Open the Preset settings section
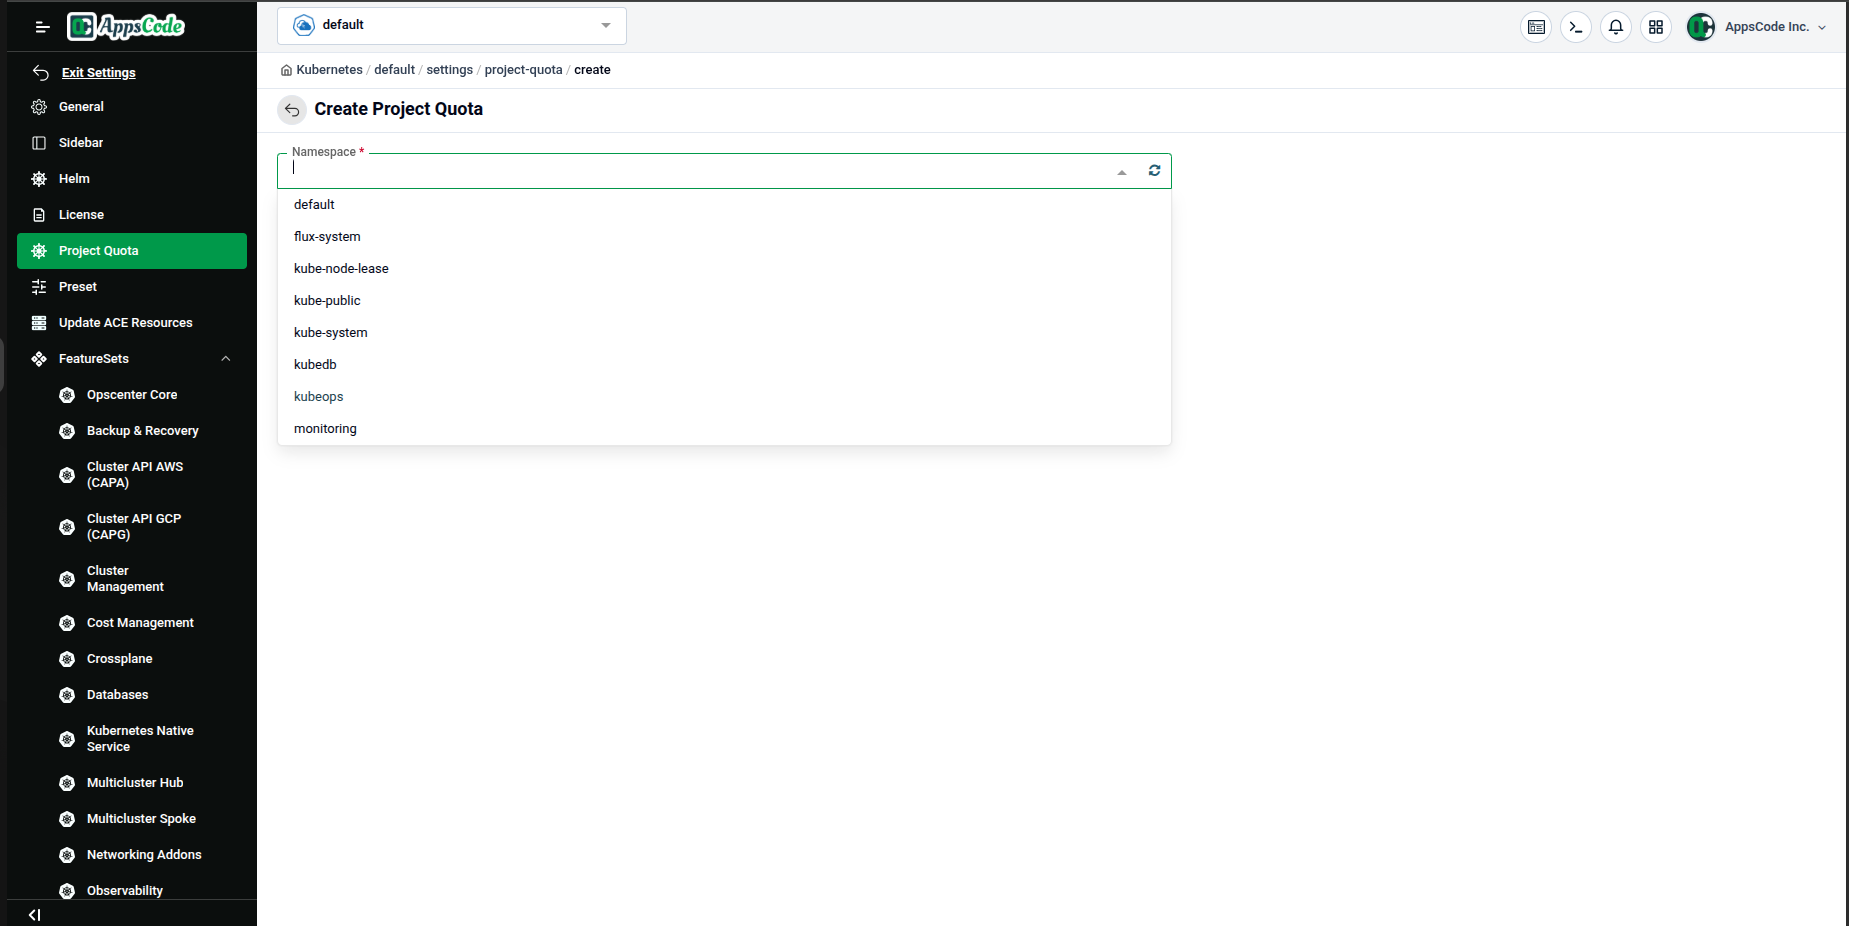Screen dimensions: 1849x926 coord(77,287)
